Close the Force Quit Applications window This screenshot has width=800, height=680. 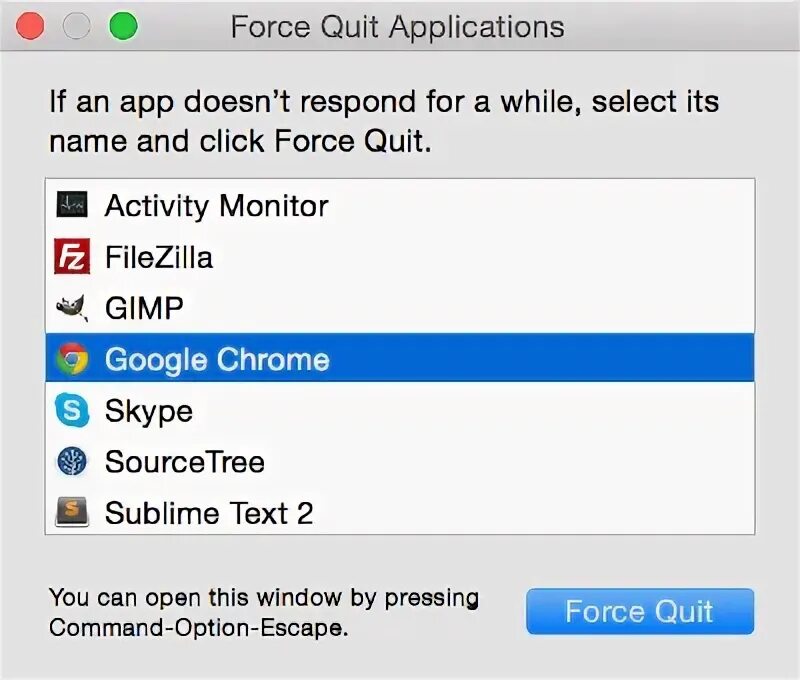(31, 26)
